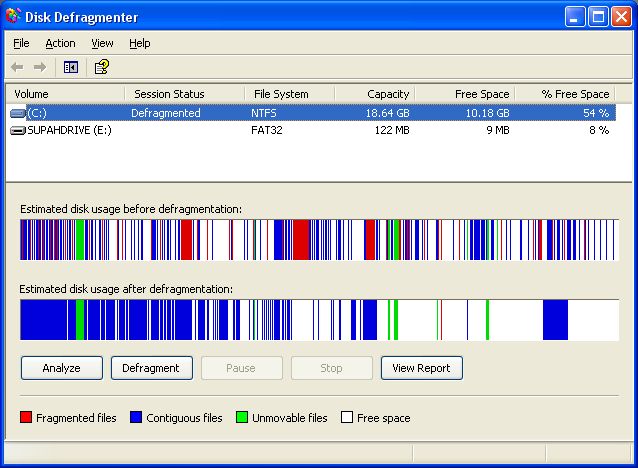Select the SUPAHDRIVE (E:) drive icon
Viewport: 638px width, 468px height.
(x=18, y=130)
